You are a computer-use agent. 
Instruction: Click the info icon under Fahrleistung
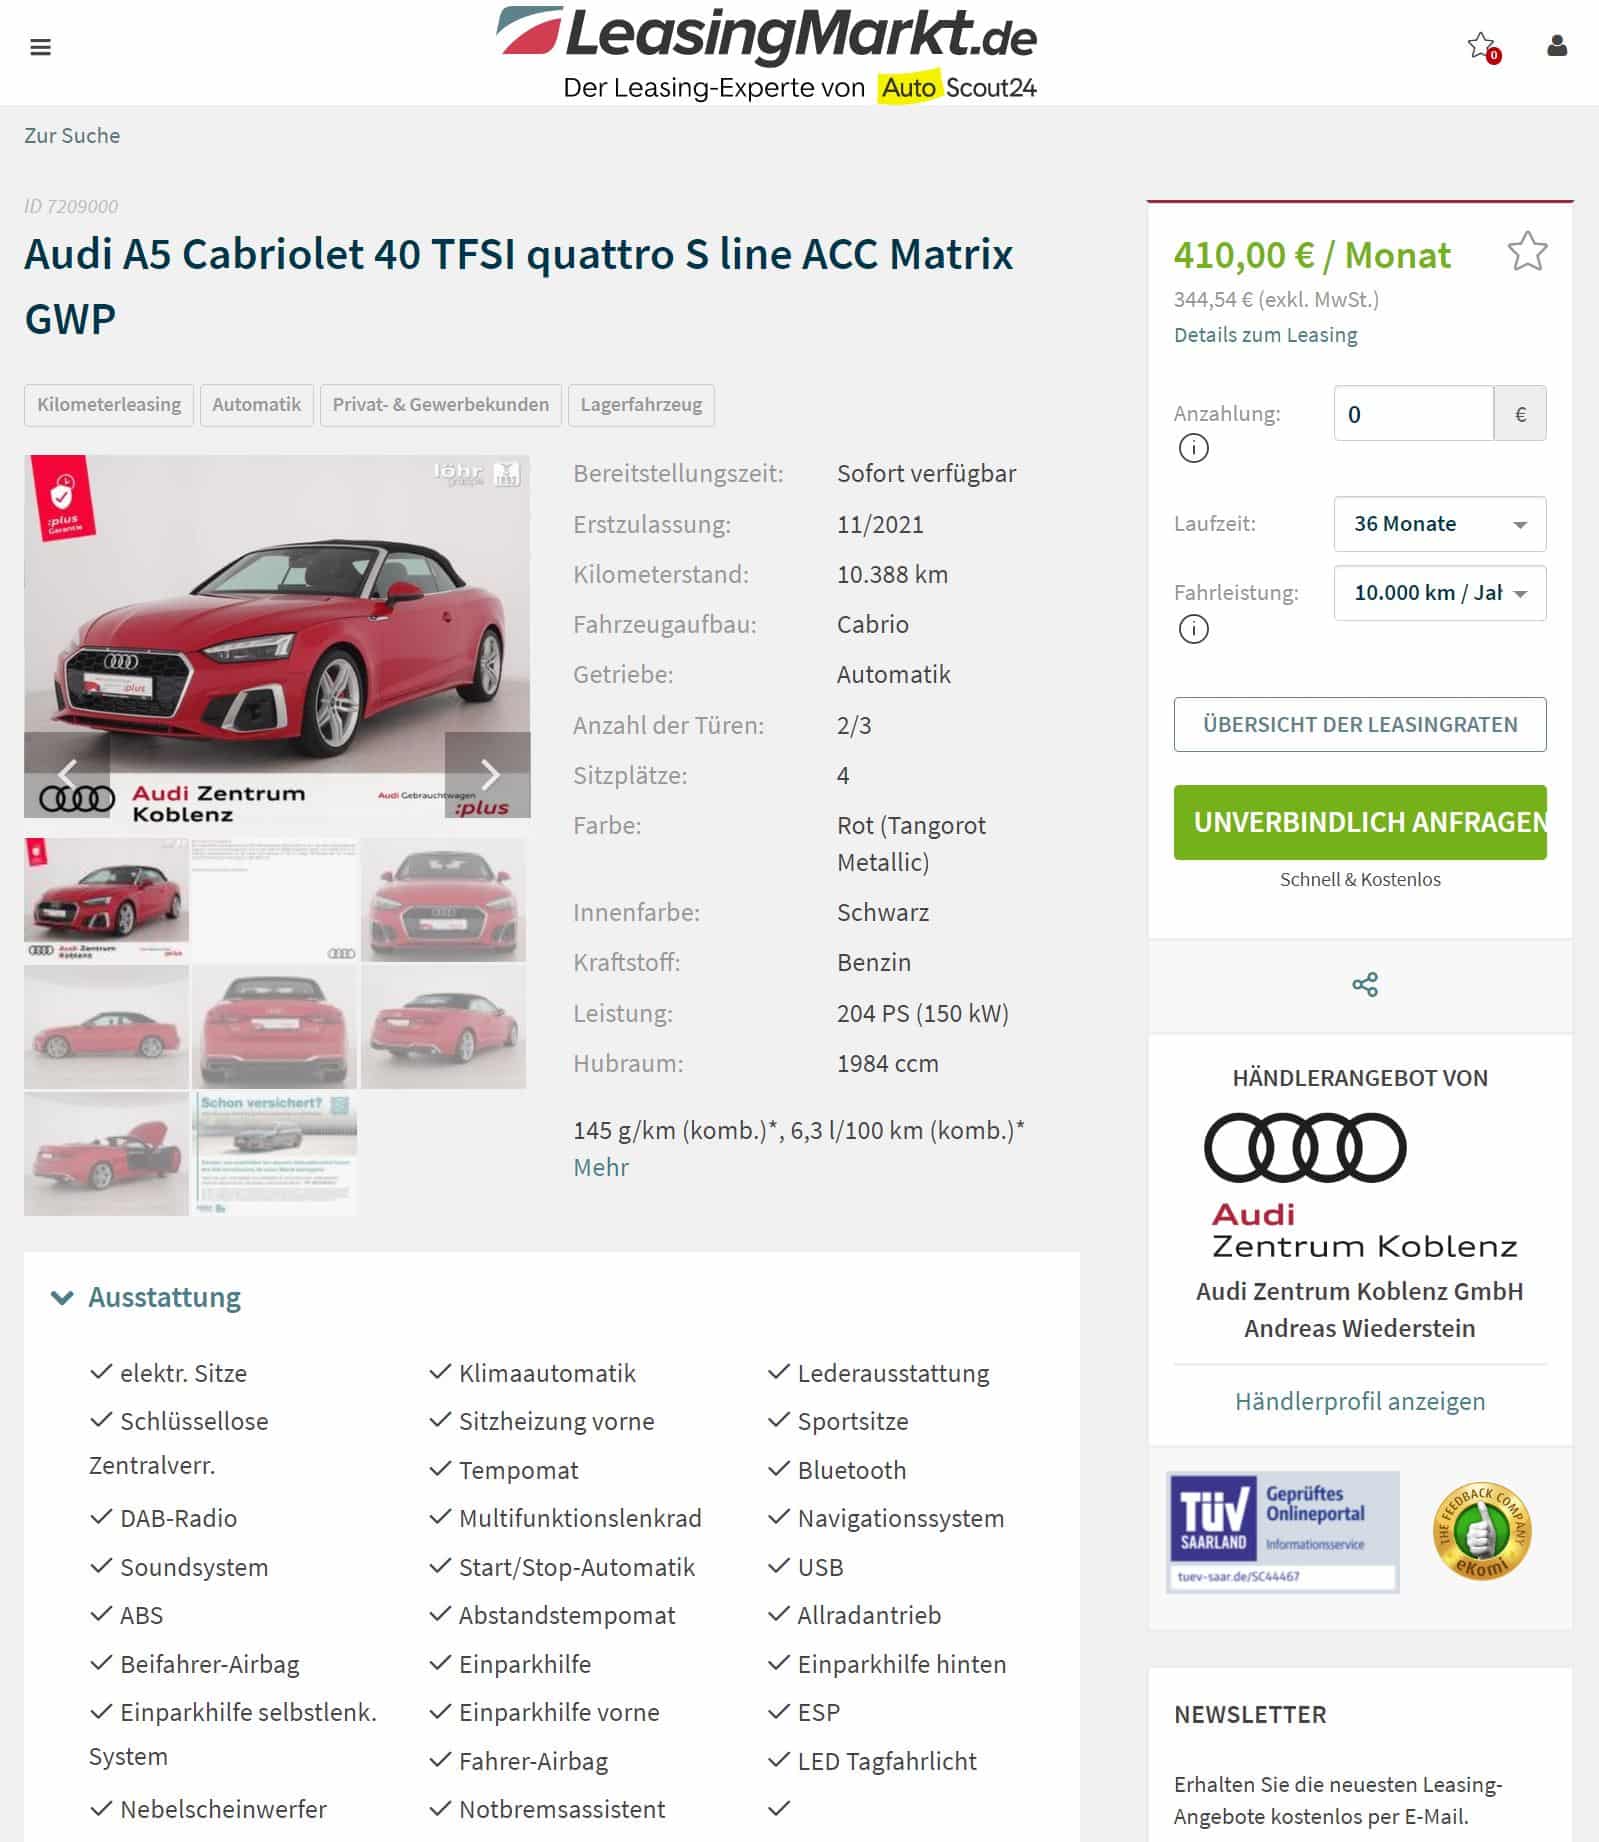1193,628
